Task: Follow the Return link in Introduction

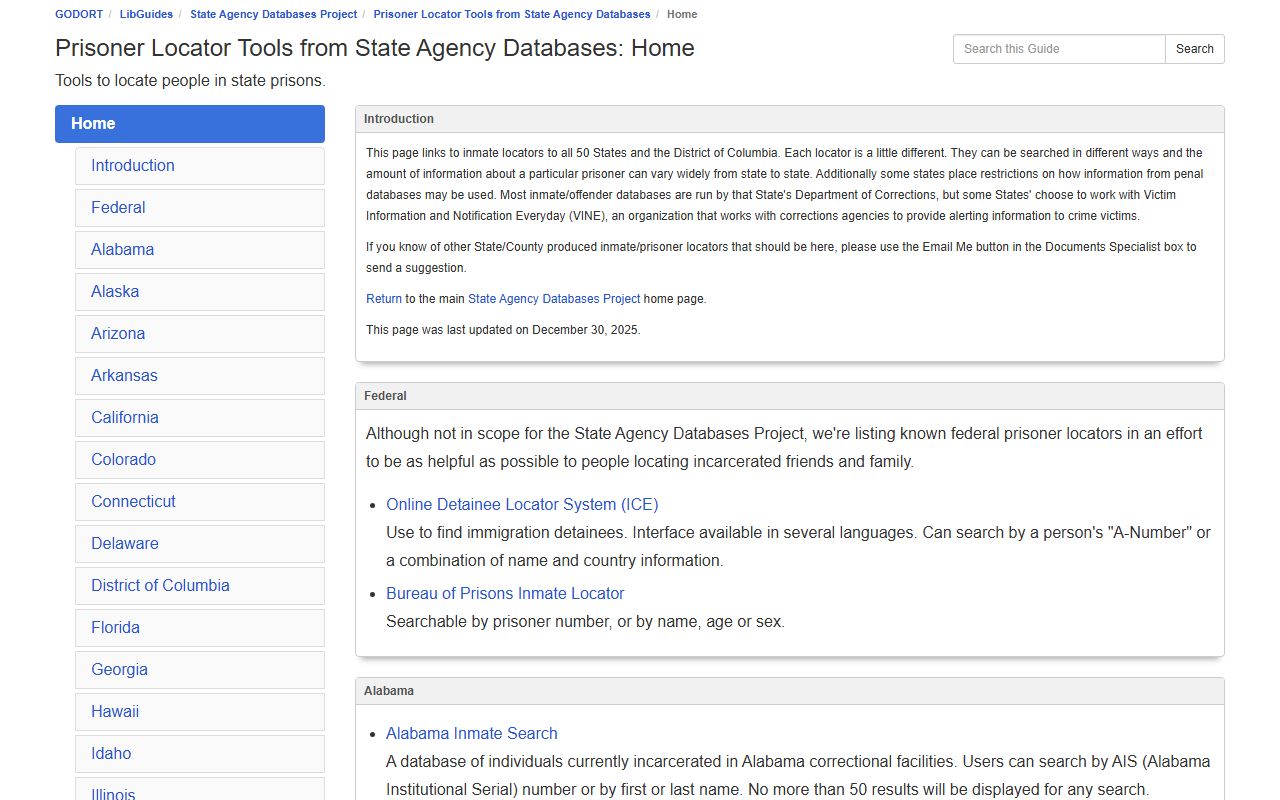Action: point(384,299)
